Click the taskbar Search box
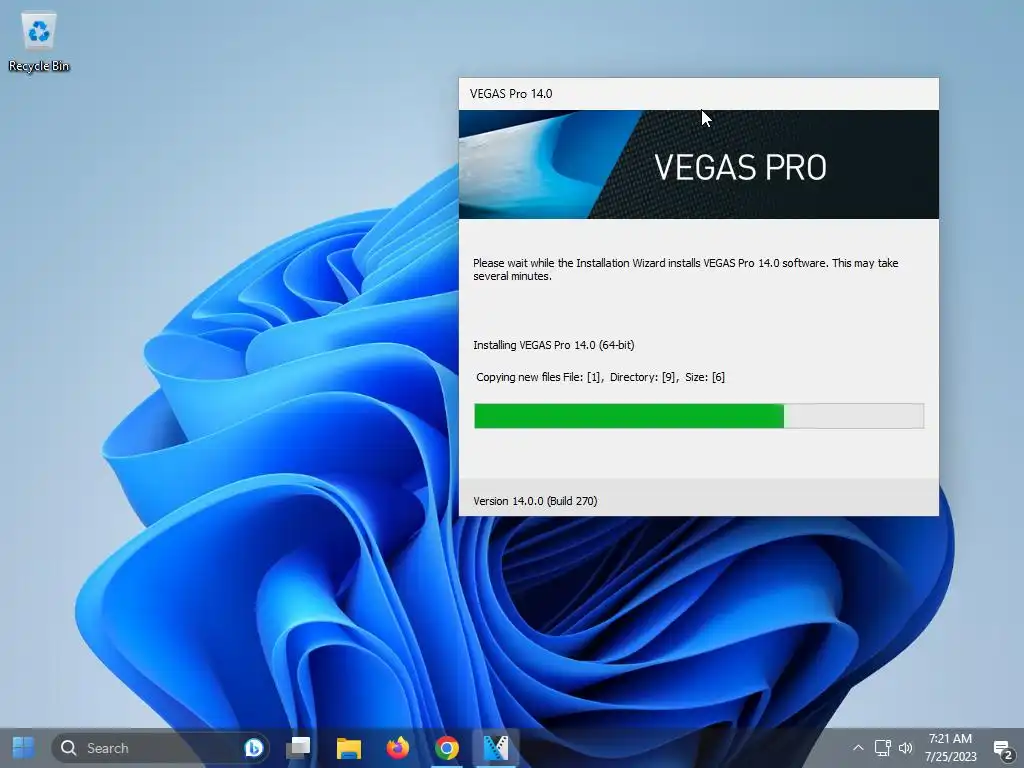Viewport: 1024px width, 768px height. coord(160,748)
